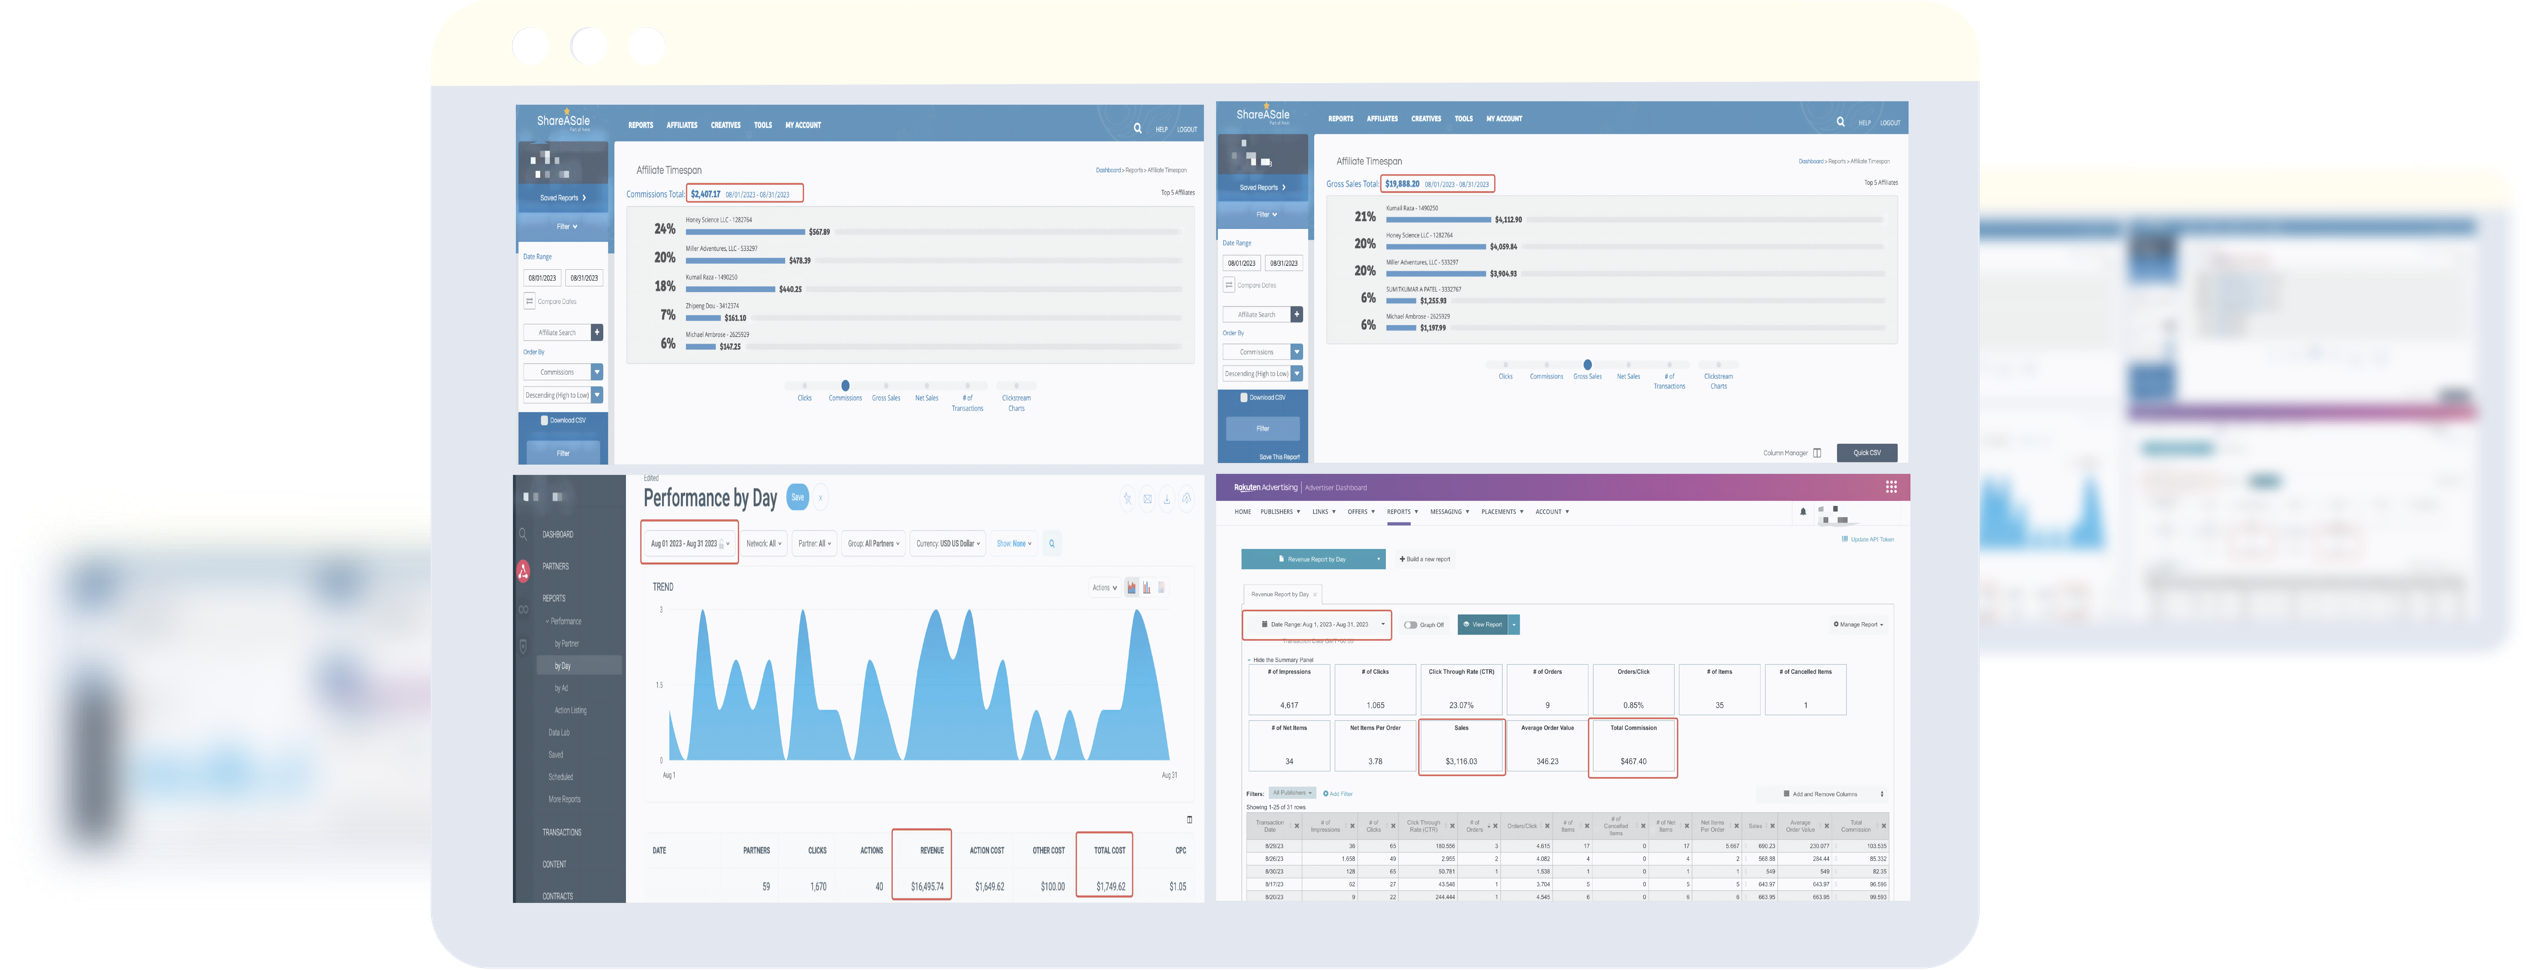The height and width of the screenshot is (970, 2526).
Task: Click search magnifier in Gross Sales ShareASale header
Action: click(1840, 121)
